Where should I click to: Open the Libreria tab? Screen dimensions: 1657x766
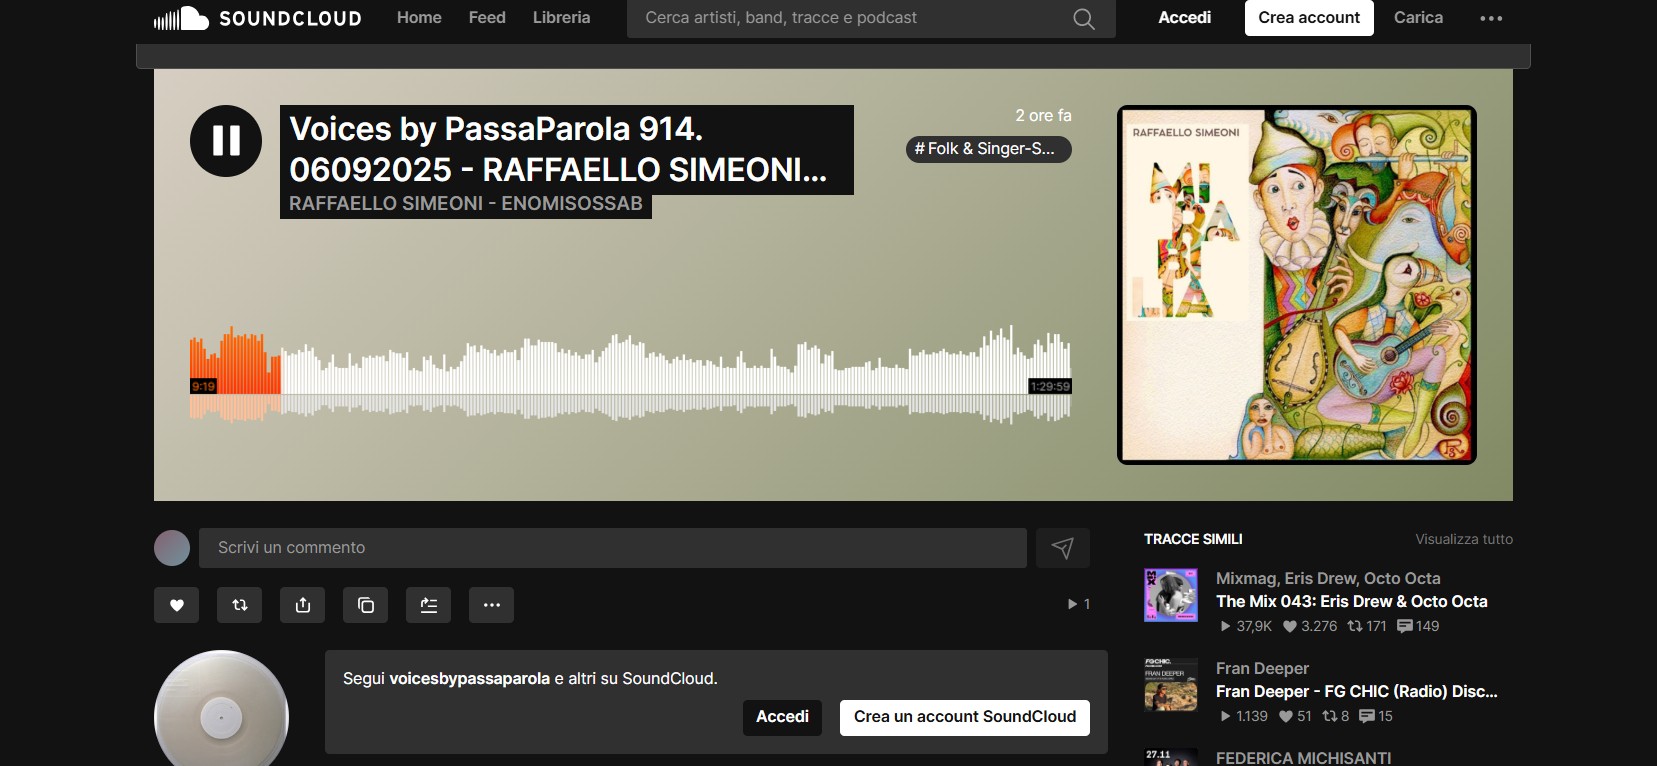point(561,18)
